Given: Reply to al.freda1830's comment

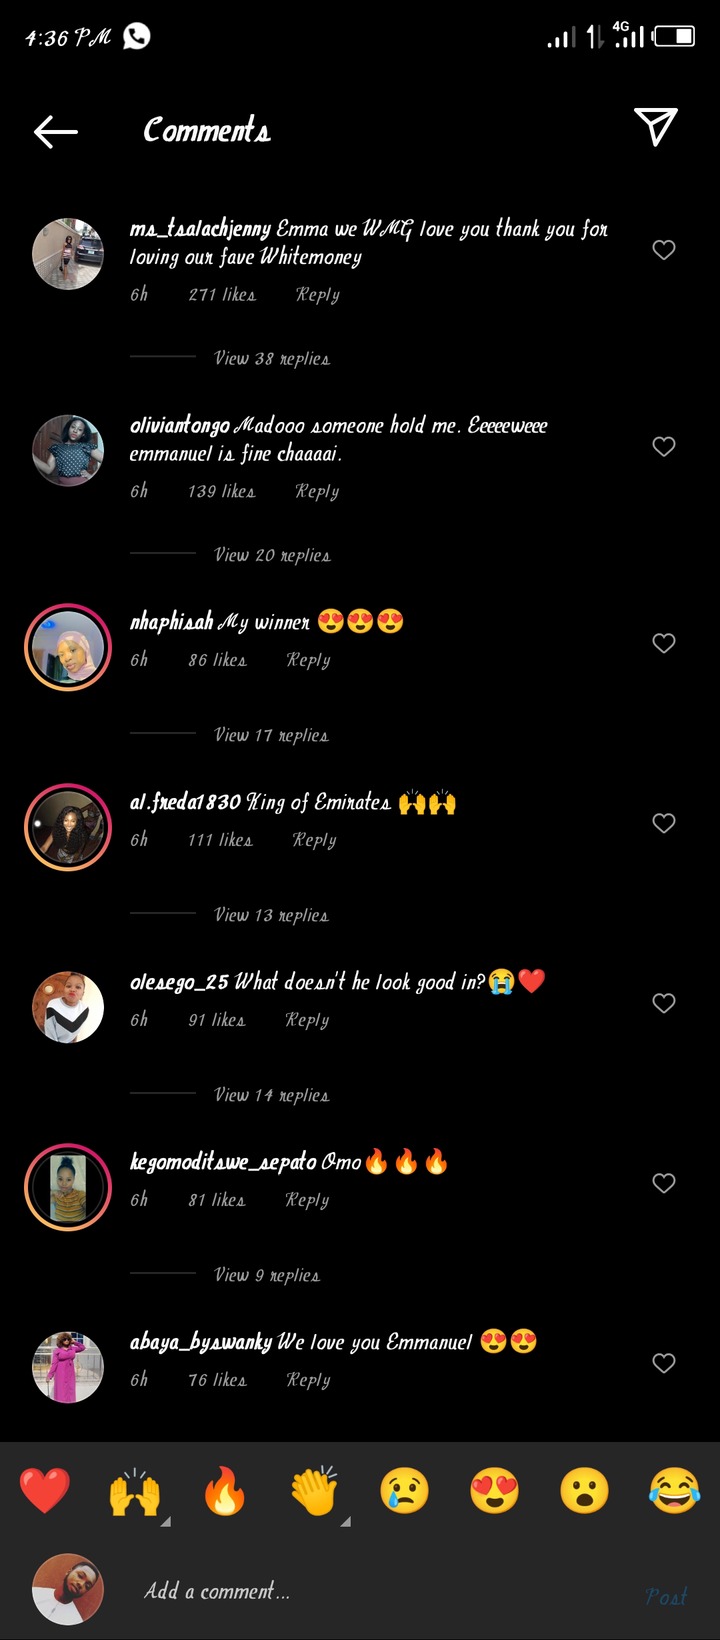Looking at the screenshot, I should point(314,840).
